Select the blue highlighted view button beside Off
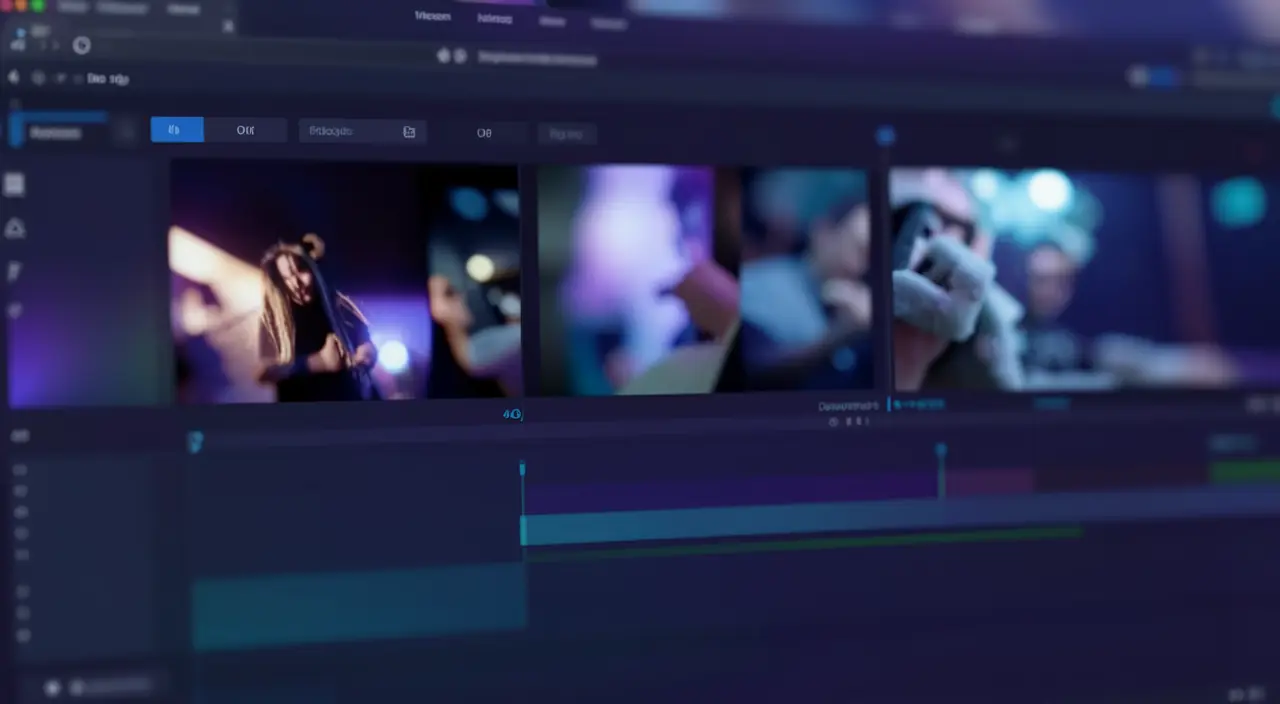This screenshot has height=704, width=1280. click(177, 130)
